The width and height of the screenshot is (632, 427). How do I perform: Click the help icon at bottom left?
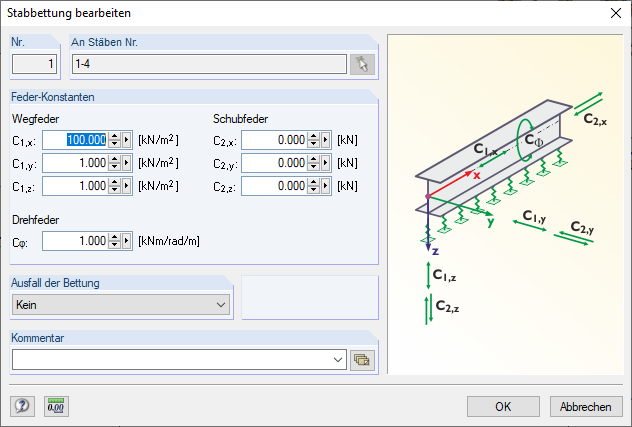pos(22,406)
